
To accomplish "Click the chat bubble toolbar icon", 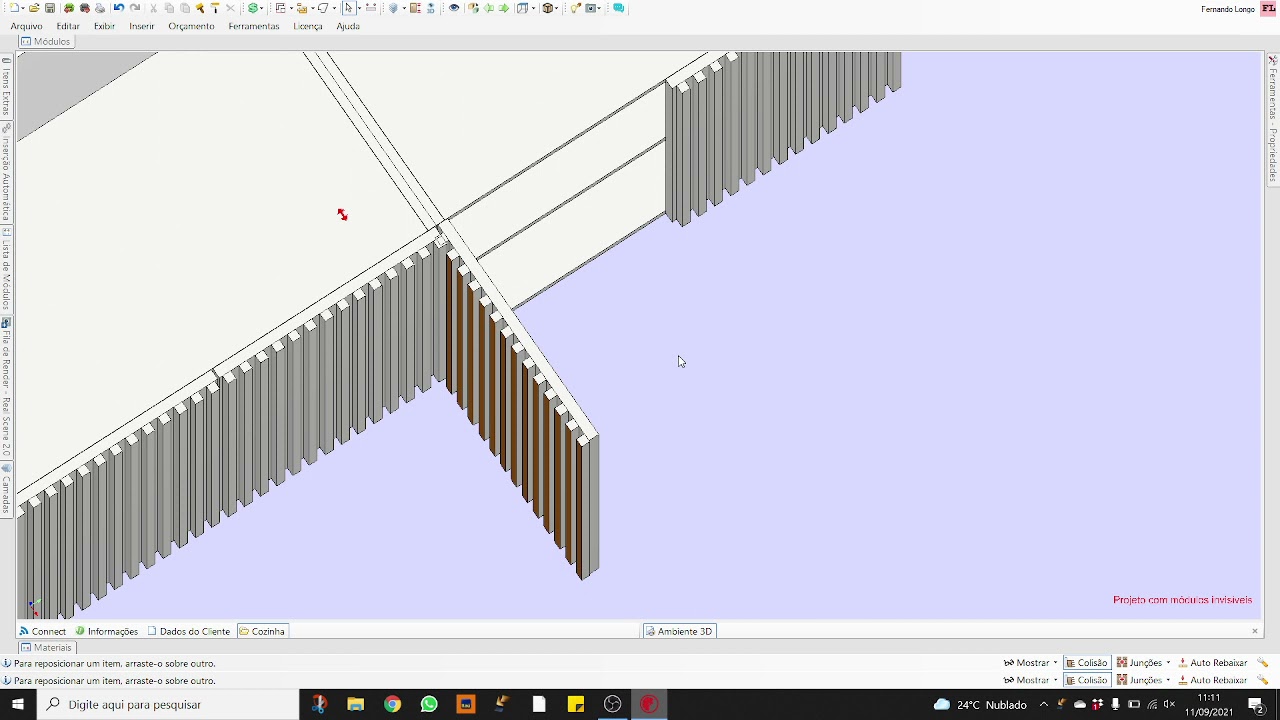I will pyautogui.click(x=618, y=8).
